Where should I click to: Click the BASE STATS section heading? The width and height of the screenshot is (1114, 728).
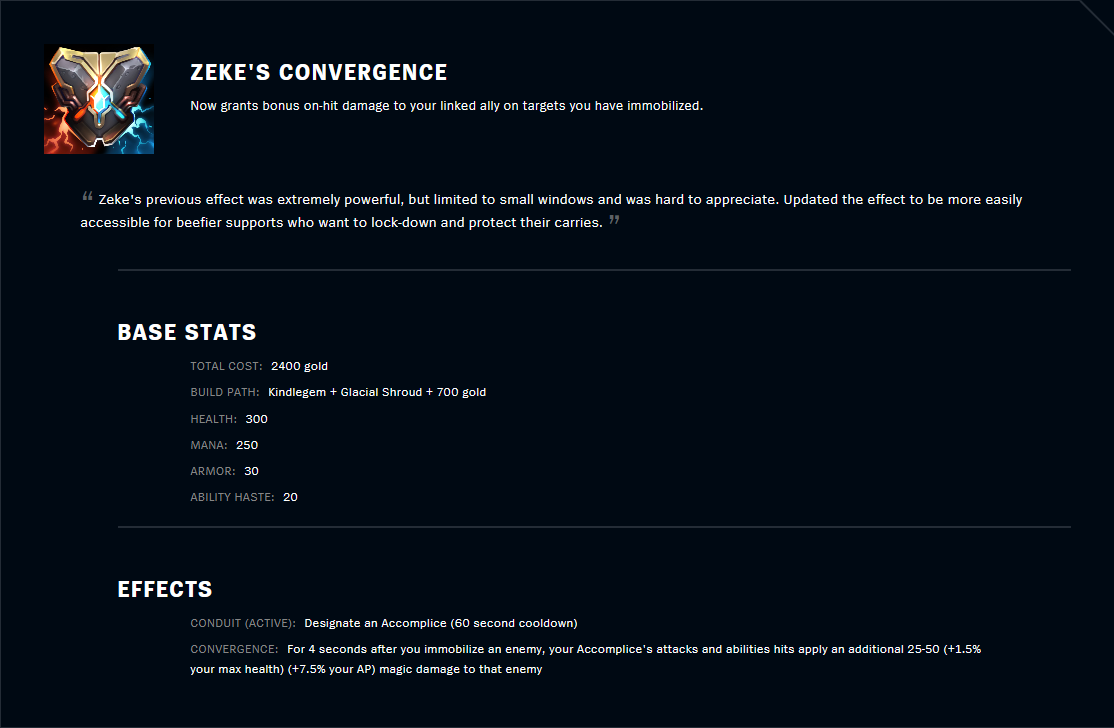click(x=187, y=332)
